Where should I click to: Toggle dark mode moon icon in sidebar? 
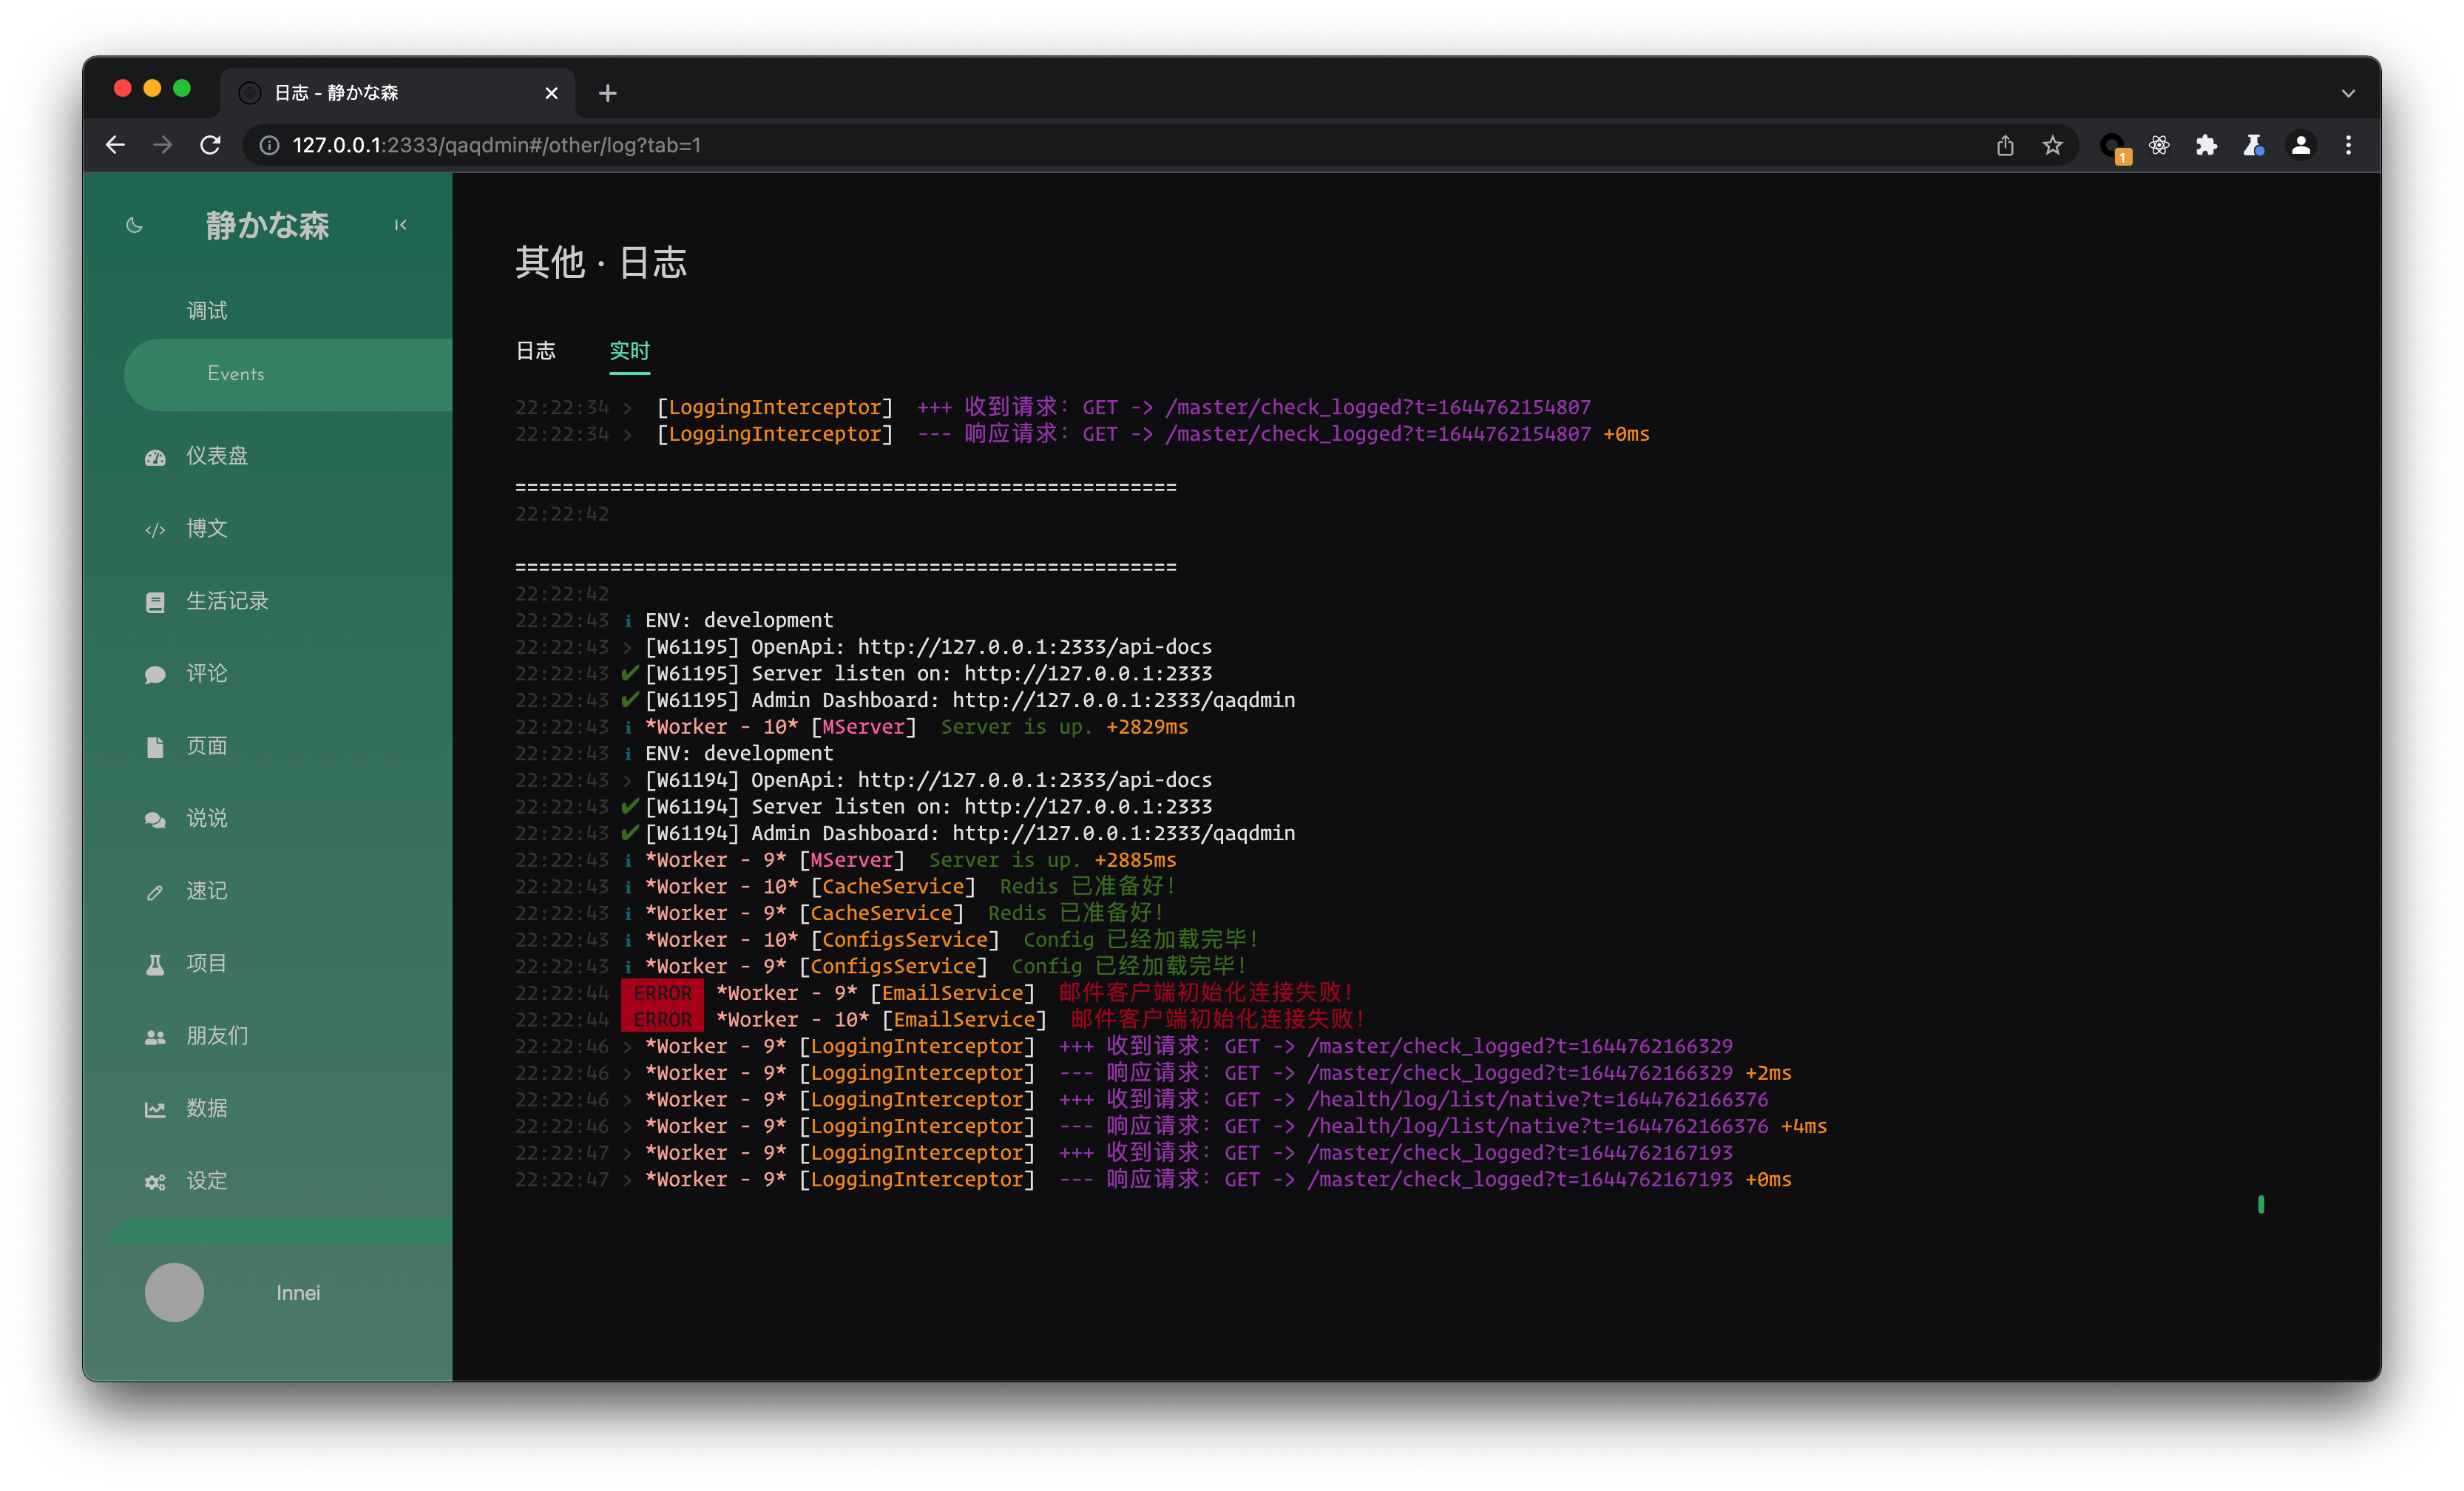(x=134, y=225)
